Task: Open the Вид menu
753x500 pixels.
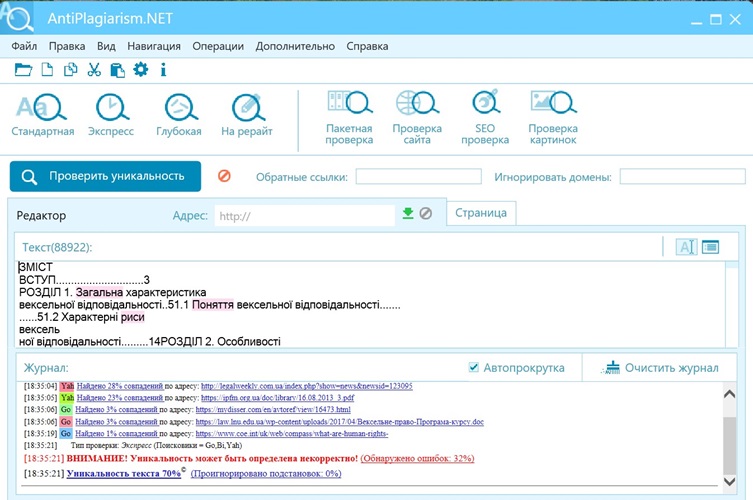Action: coord(106,46)
